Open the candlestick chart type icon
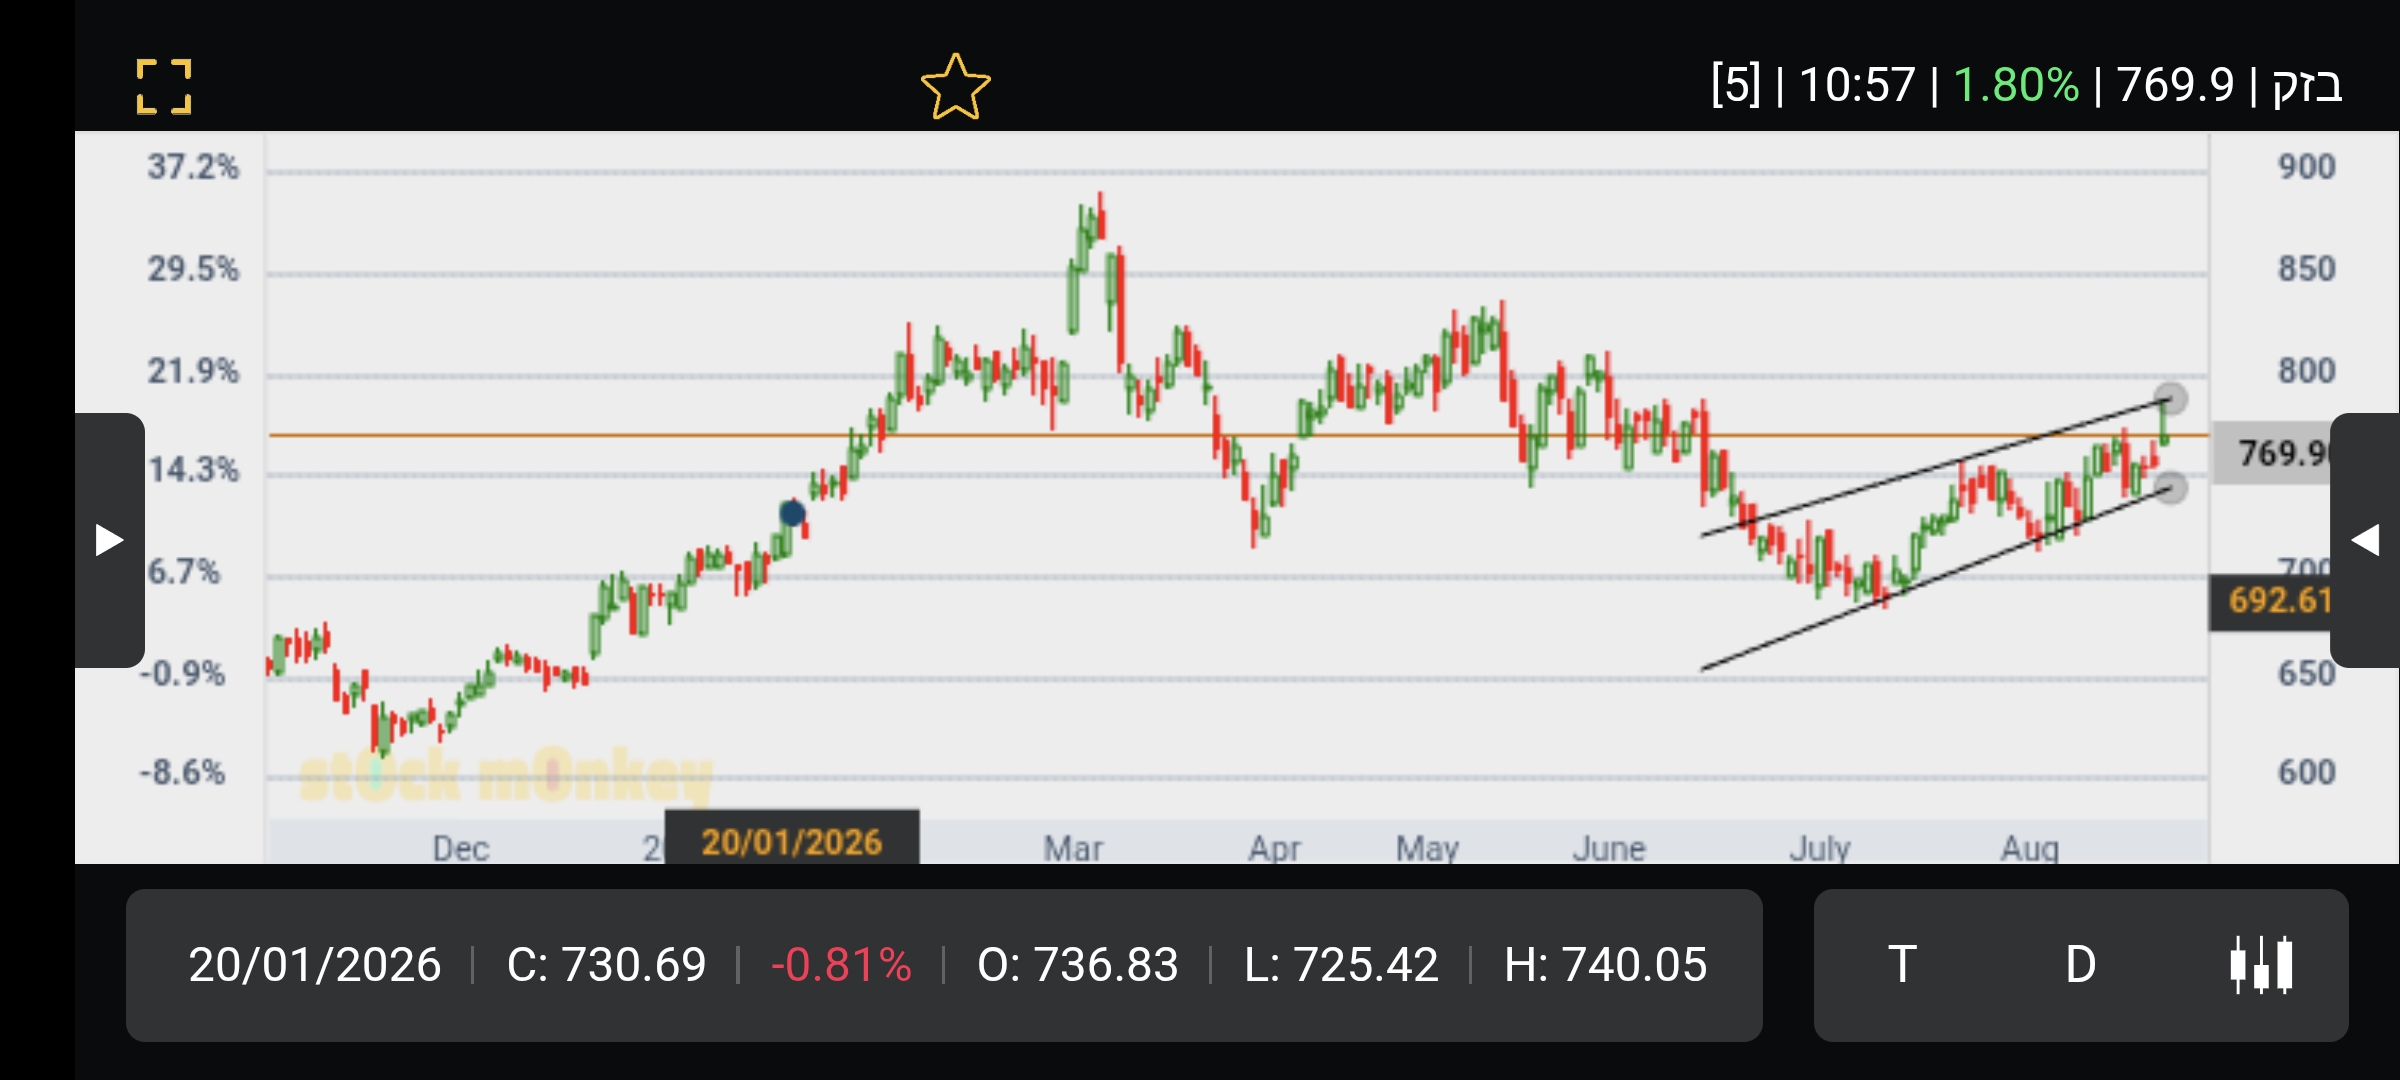 tap(2261, 965)
